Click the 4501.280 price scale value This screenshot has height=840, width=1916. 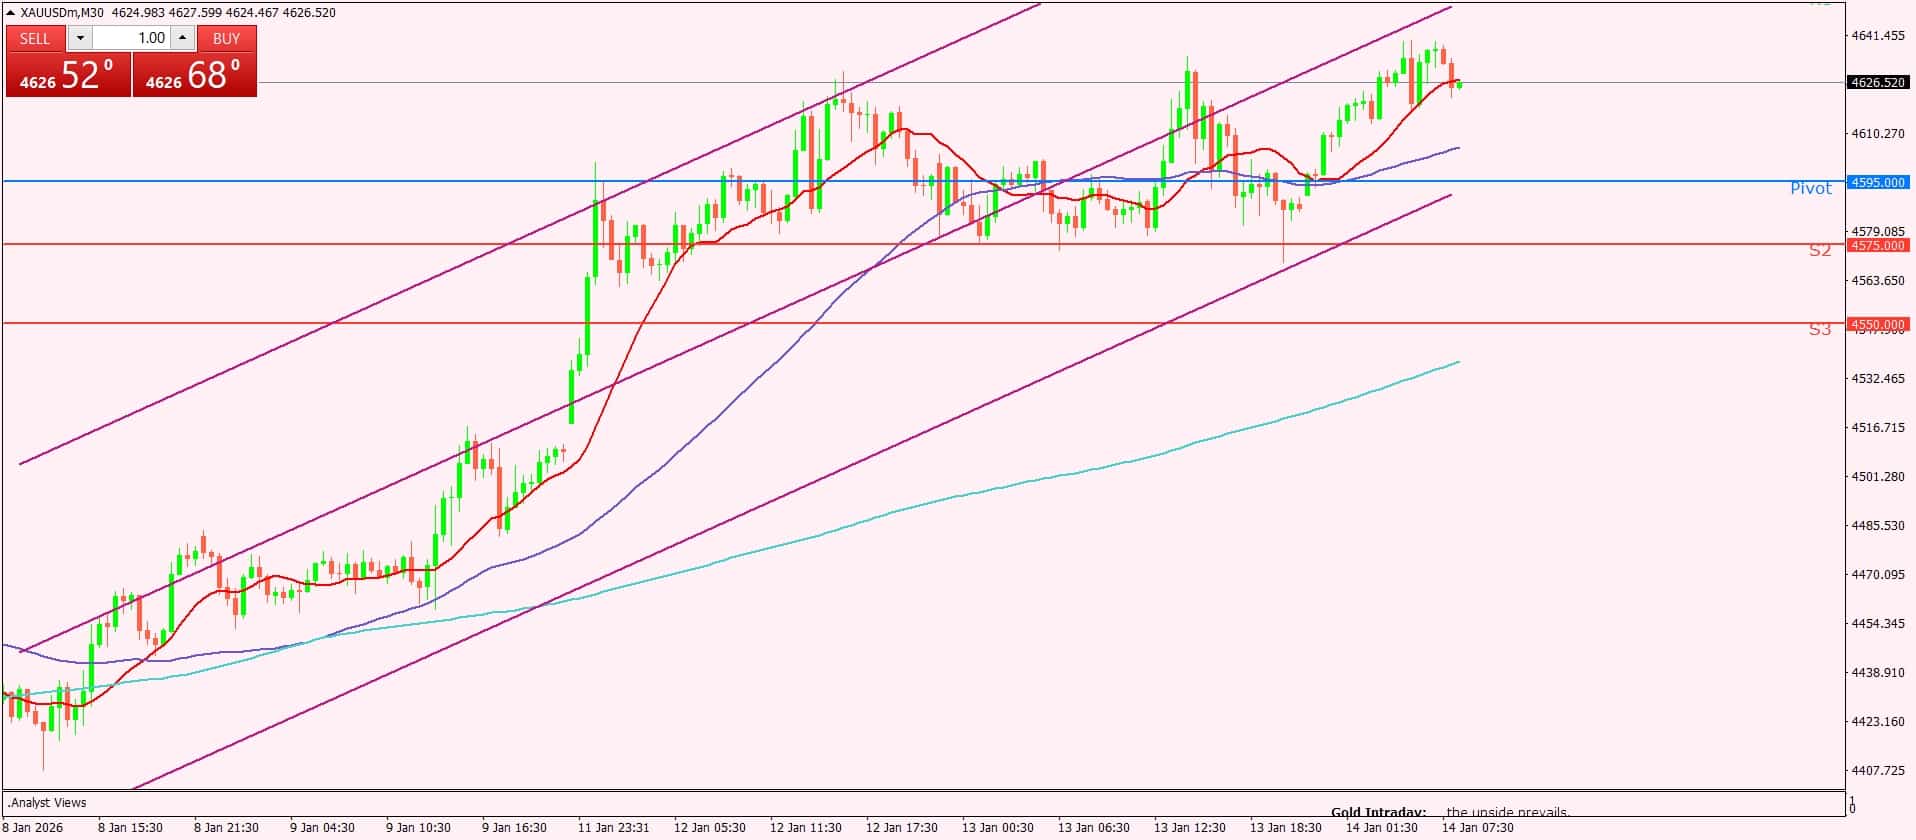pos(1878,476)
